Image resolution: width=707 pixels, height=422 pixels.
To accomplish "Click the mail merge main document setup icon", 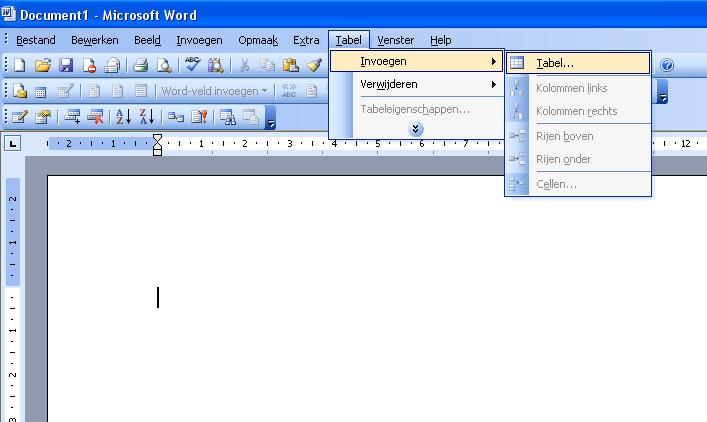I will click(x=19, y=91).
